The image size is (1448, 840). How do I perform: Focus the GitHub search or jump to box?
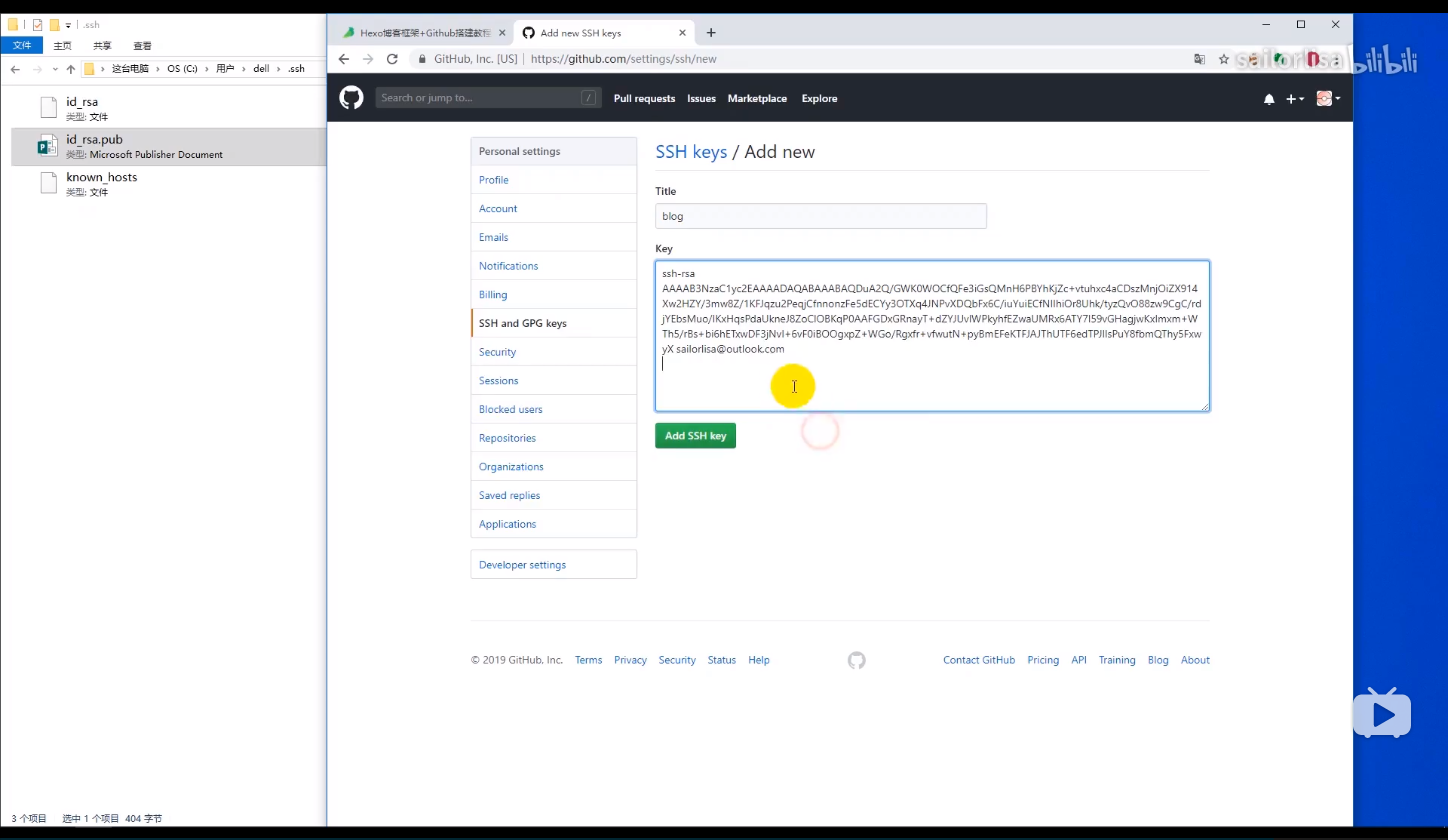[x=488, y=98]
